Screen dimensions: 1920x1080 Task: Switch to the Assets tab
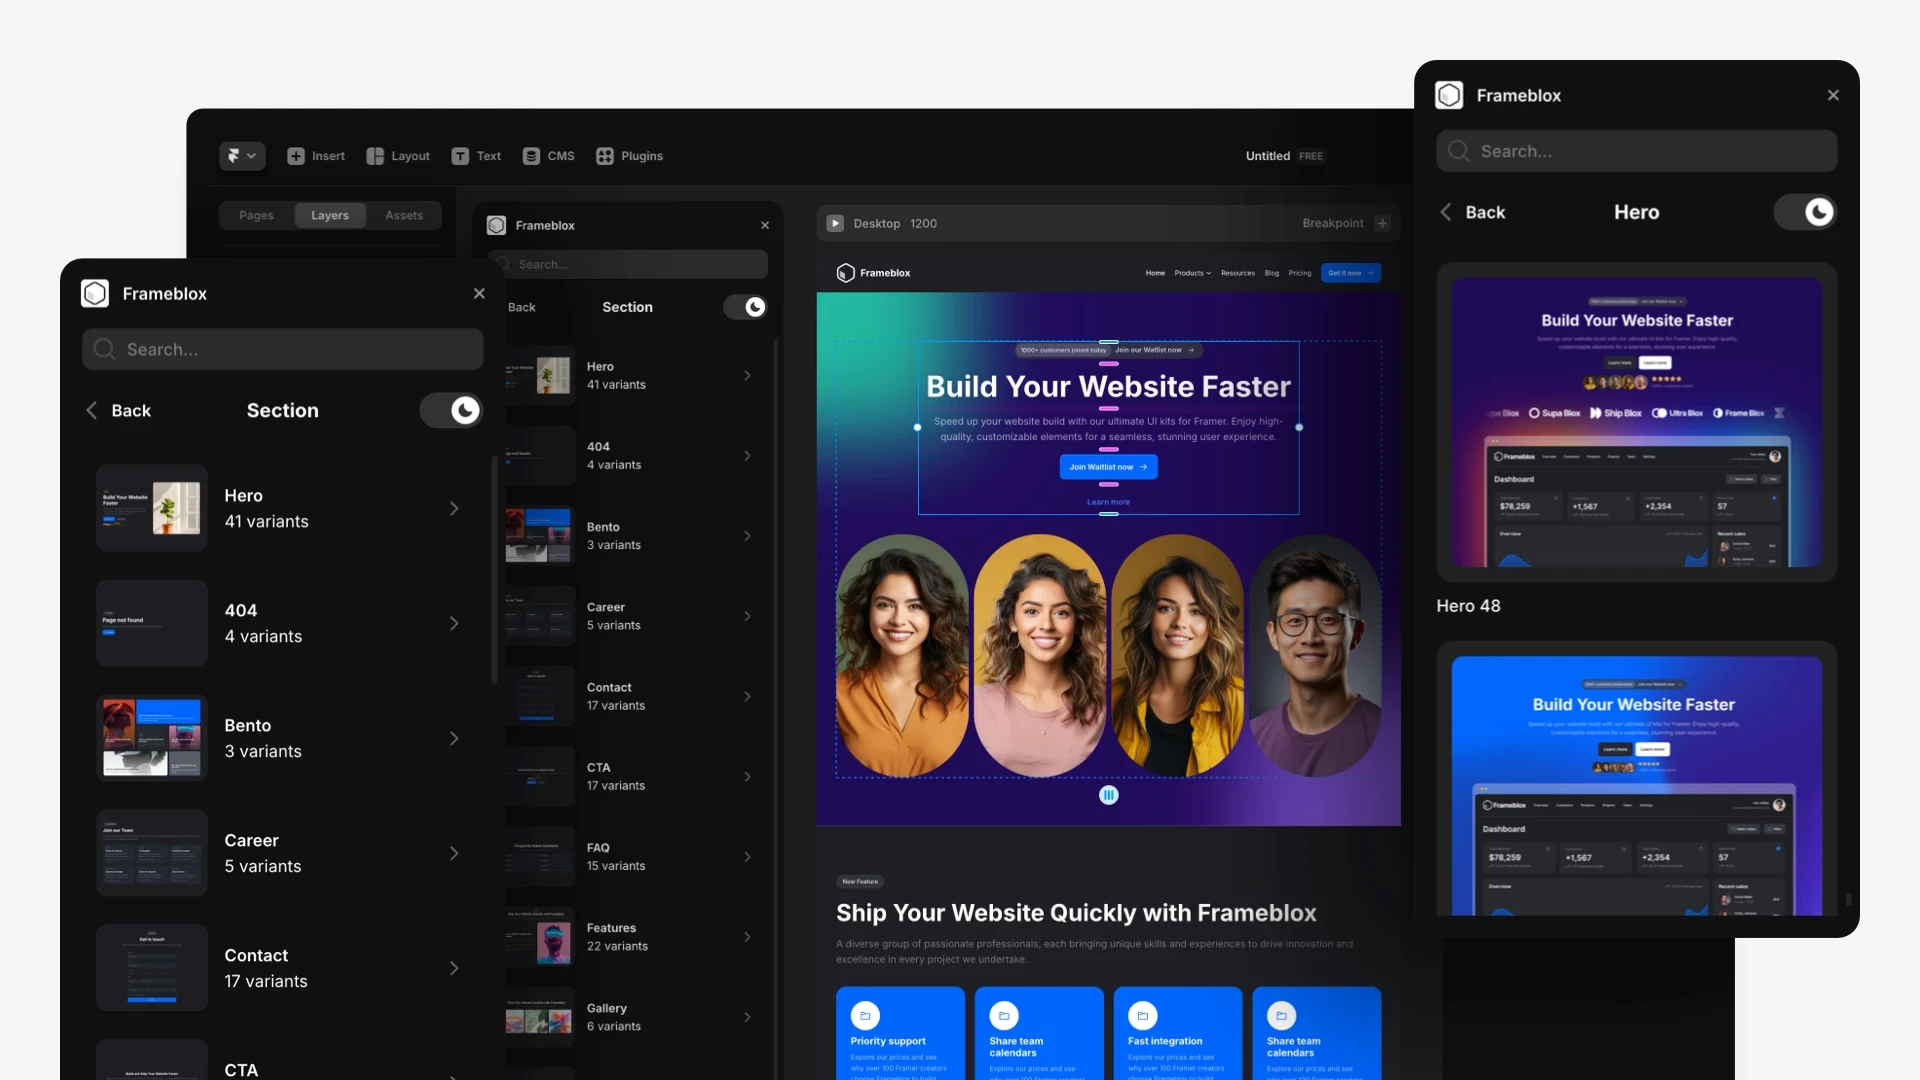coord(404,215)
